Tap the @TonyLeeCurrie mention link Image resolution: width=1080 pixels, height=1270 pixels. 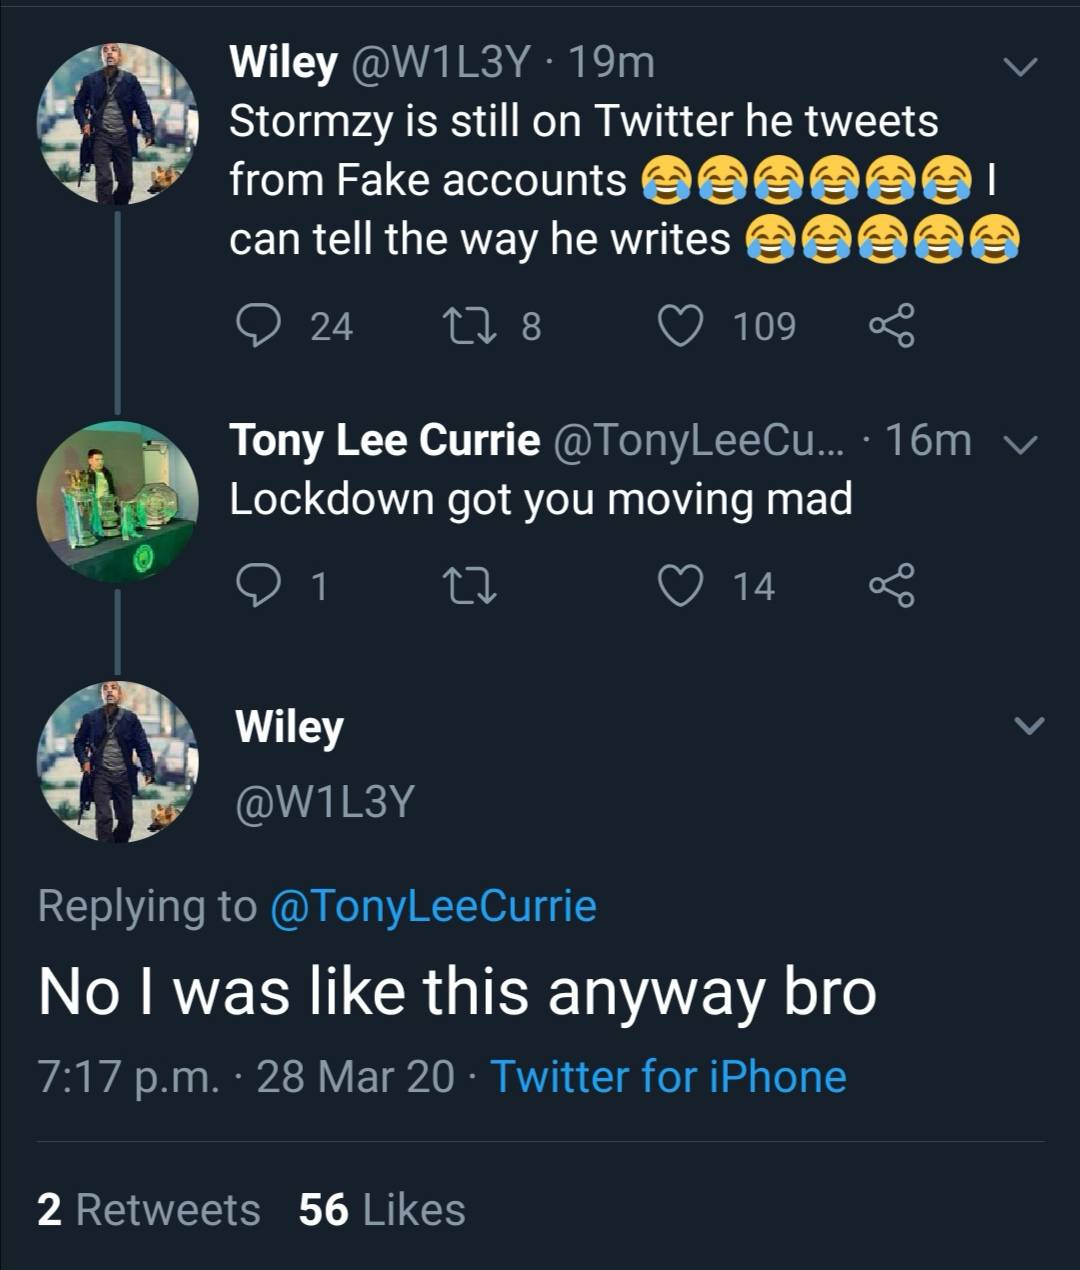point(433,906)
